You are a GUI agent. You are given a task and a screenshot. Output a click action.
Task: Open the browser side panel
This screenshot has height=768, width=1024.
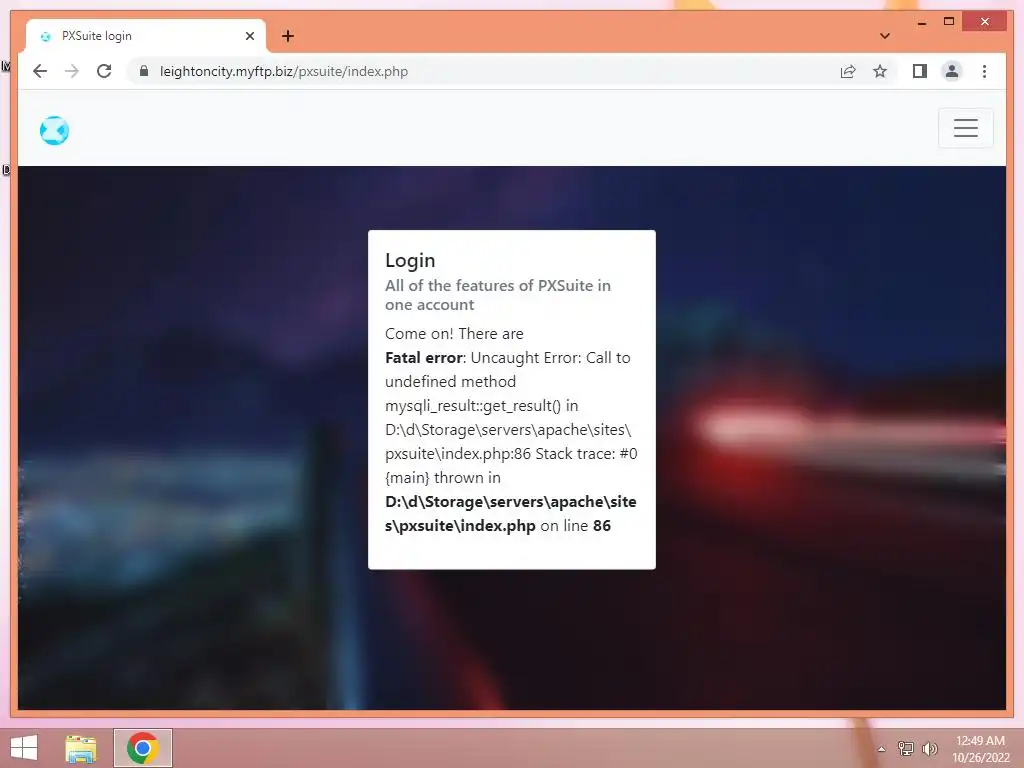click(x=920, y=71)
